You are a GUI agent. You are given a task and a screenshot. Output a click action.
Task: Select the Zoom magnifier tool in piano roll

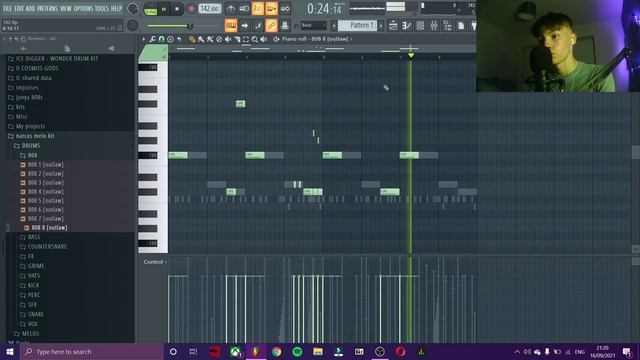coord(255,39)
